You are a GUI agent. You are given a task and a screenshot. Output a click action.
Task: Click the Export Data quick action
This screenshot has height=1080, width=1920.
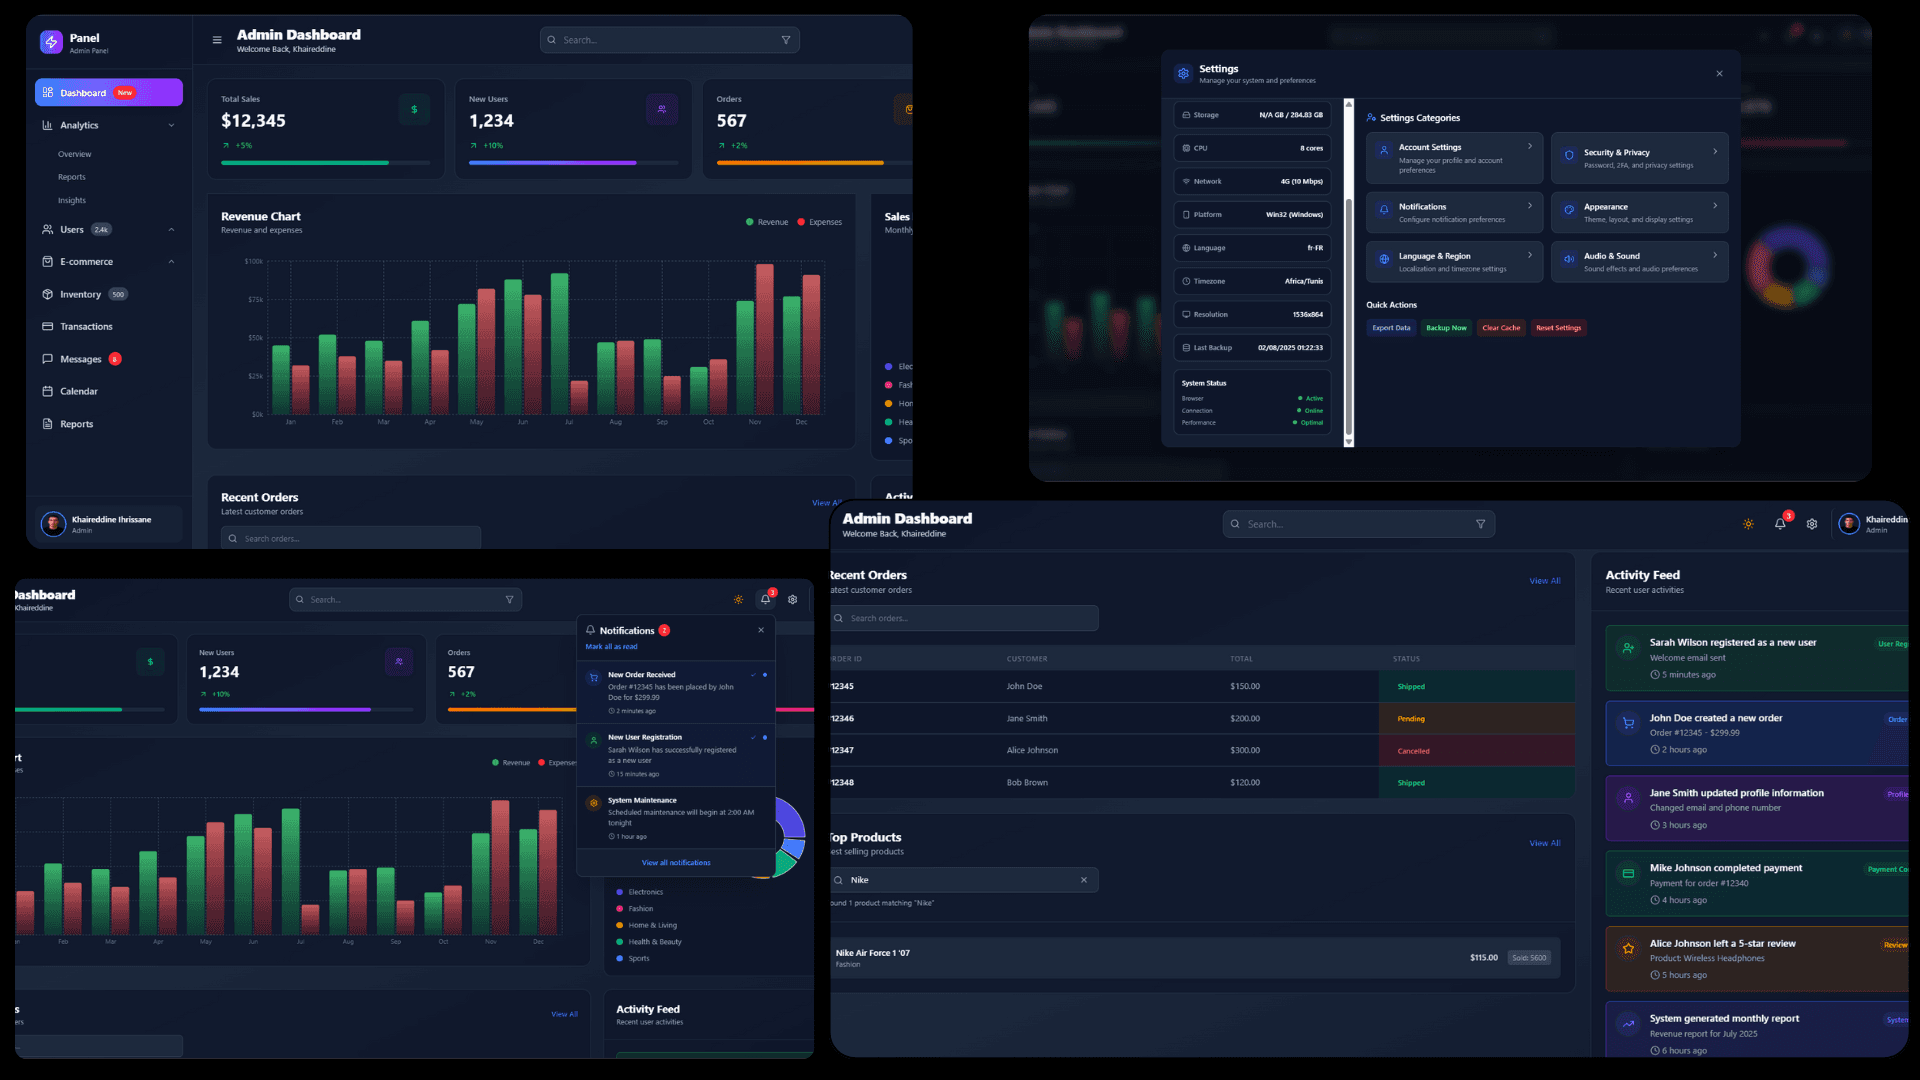tap(1391, 328)
